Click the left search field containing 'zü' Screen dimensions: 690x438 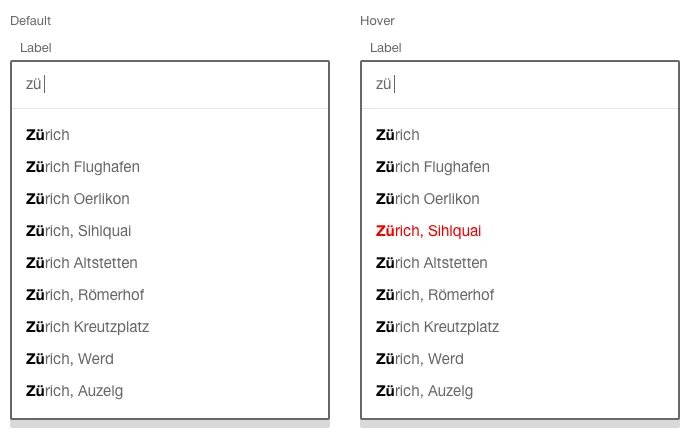click(x=170, y=85)
